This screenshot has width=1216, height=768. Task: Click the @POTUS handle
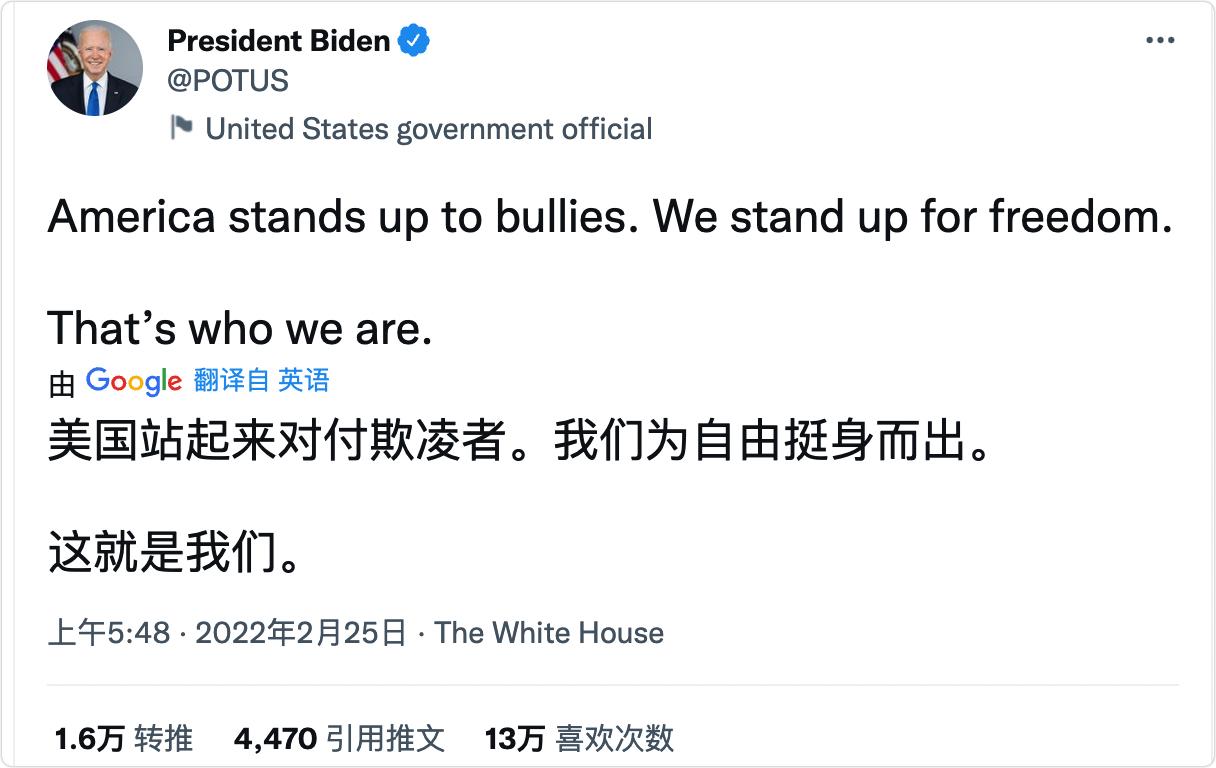[x=228, y=81]
